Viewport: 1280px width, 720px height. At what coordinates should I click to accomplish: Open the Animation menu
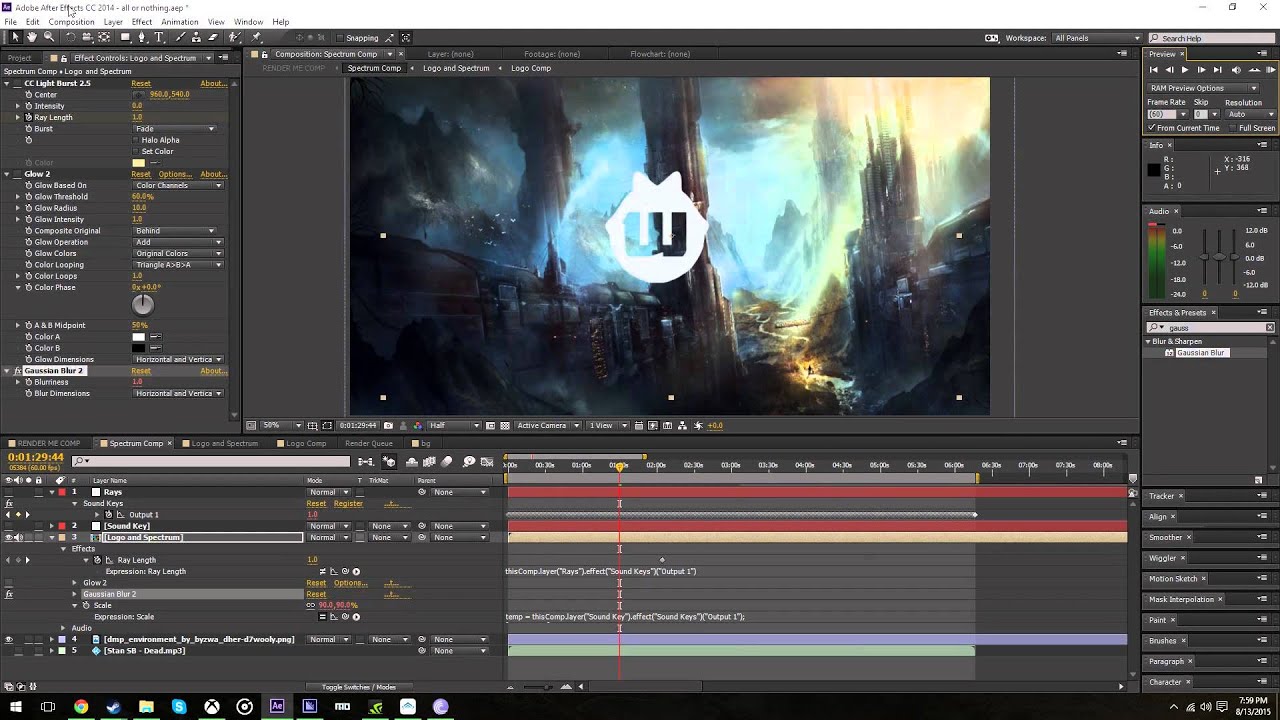click(x=180, y=21)
